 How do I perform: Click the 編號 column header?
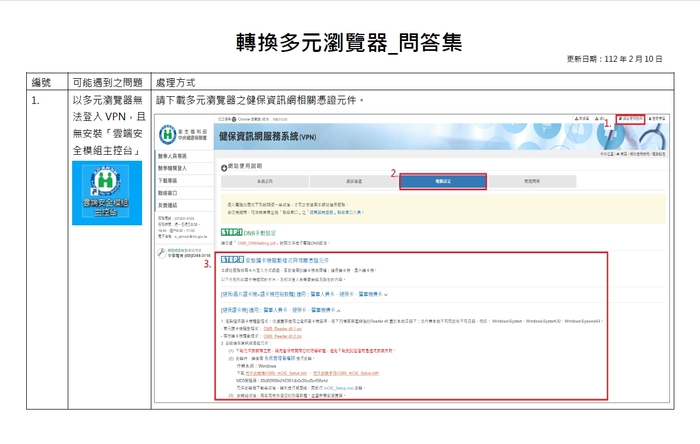[x=41, y=83]
